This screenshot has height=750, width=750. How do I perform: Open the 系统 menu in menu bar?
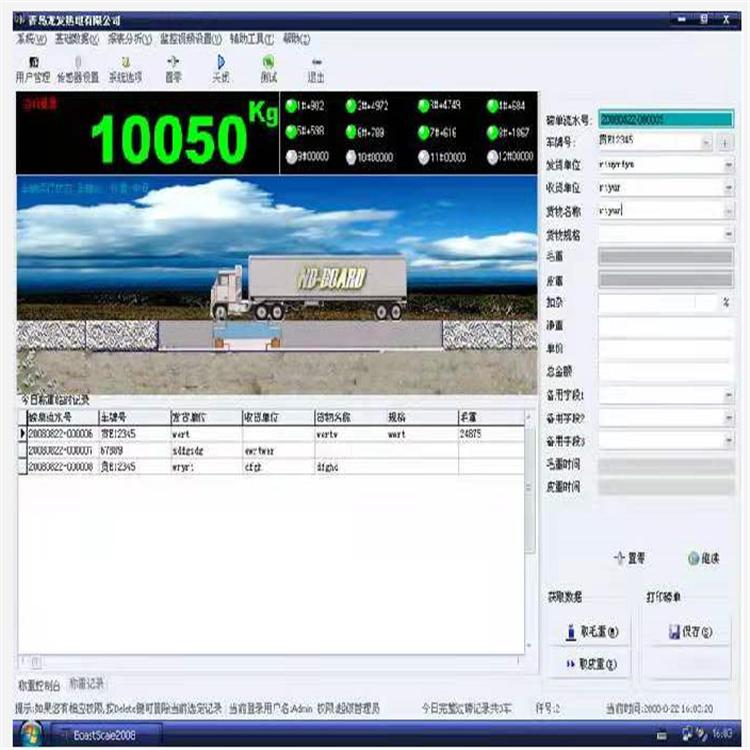(30, 40)
